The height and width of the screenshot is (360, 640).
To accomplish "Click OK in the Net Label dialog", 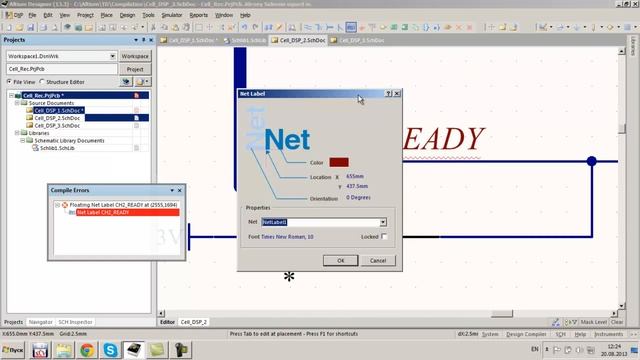I will coord(340,260).
